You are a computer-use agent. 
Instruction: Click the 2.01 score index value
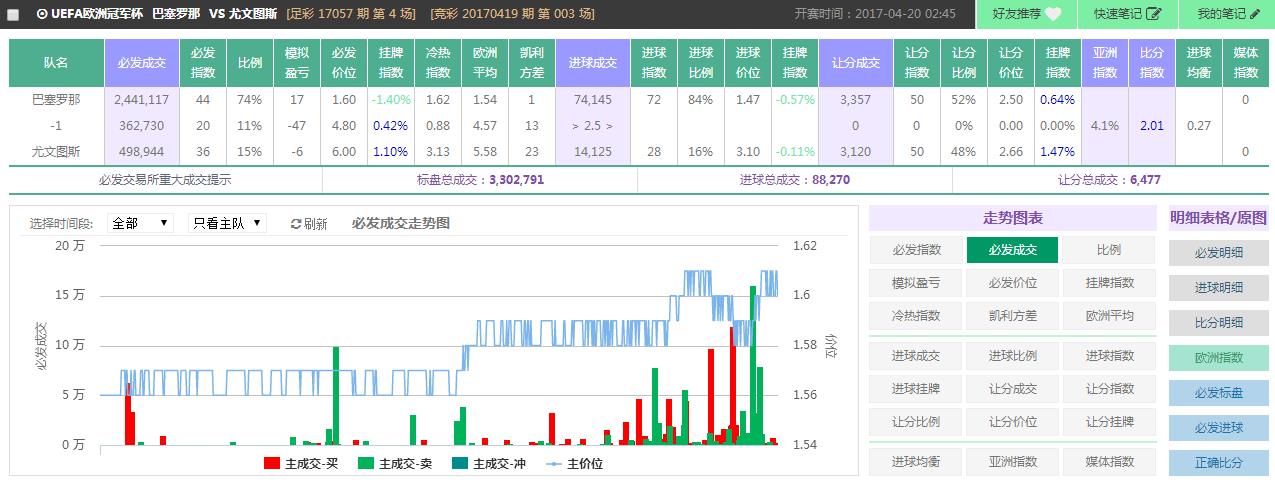(x=1152, y=126)
